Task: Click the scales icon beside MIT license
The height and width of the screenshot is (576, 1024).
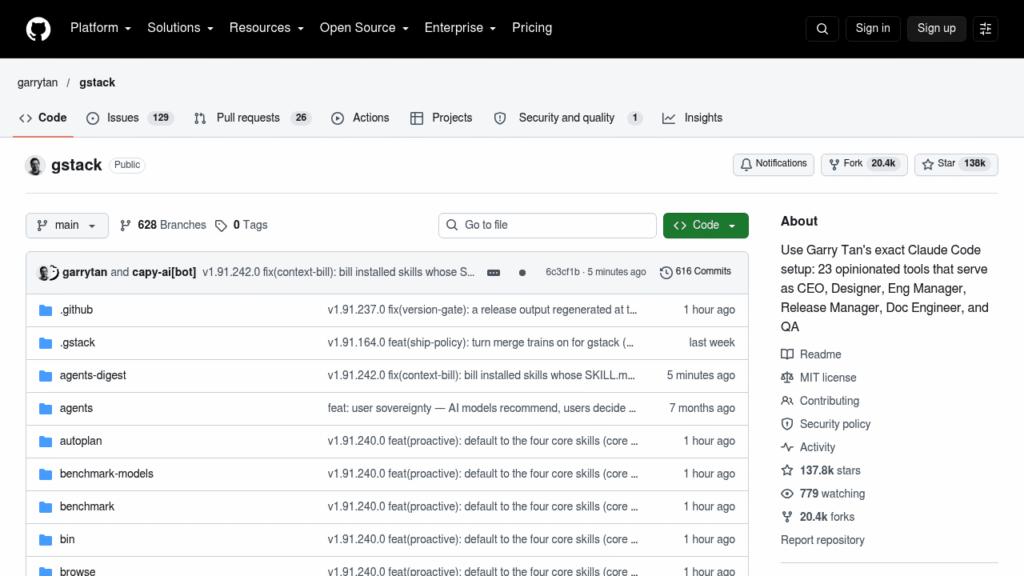Action: 787,377
